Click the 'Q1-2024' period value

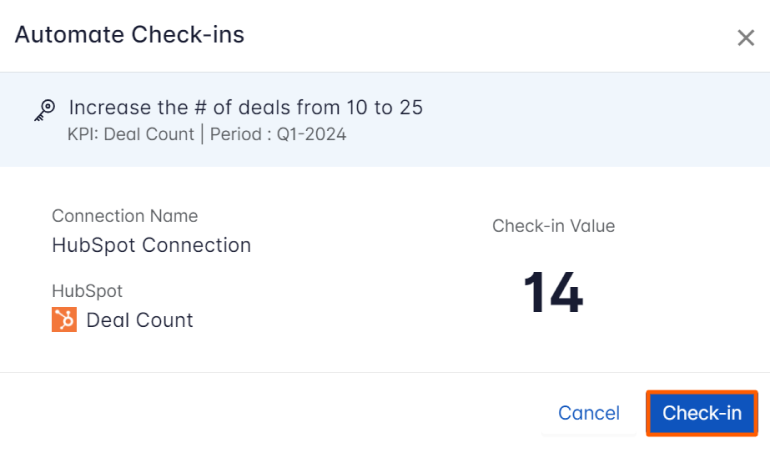point(312,134)
